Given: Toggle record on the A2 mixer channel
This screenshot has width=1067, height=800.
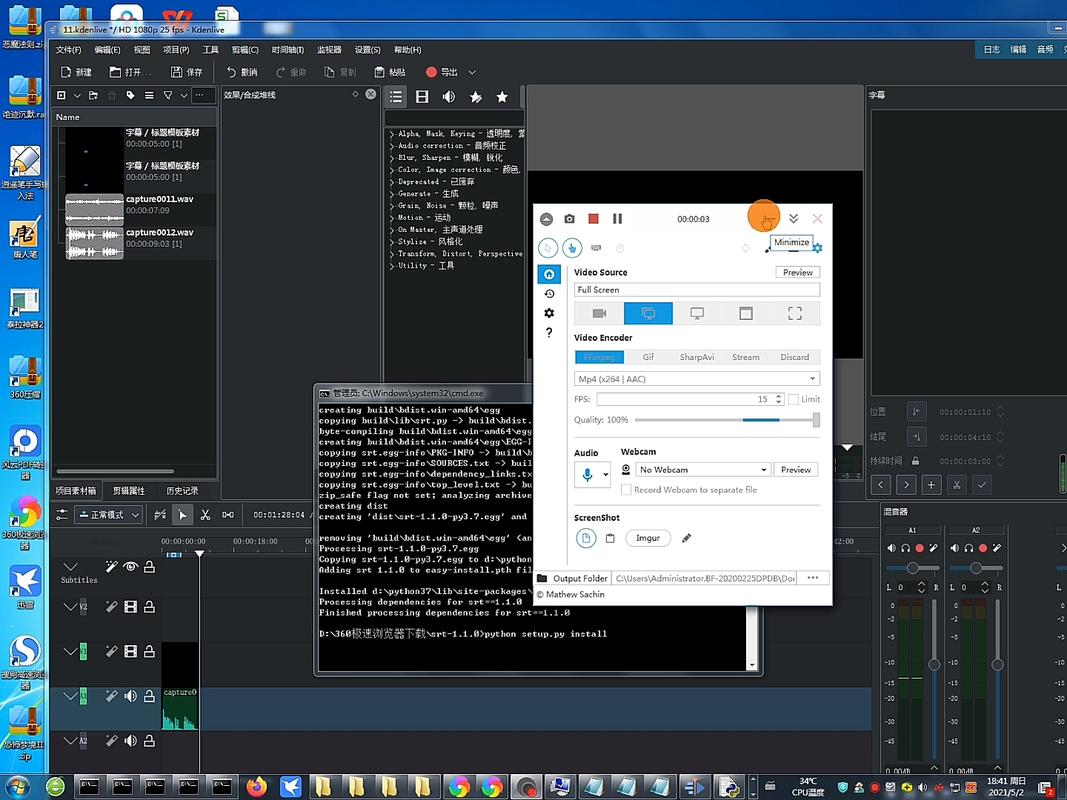Looking at the screenshot, I should click(983, 548).
